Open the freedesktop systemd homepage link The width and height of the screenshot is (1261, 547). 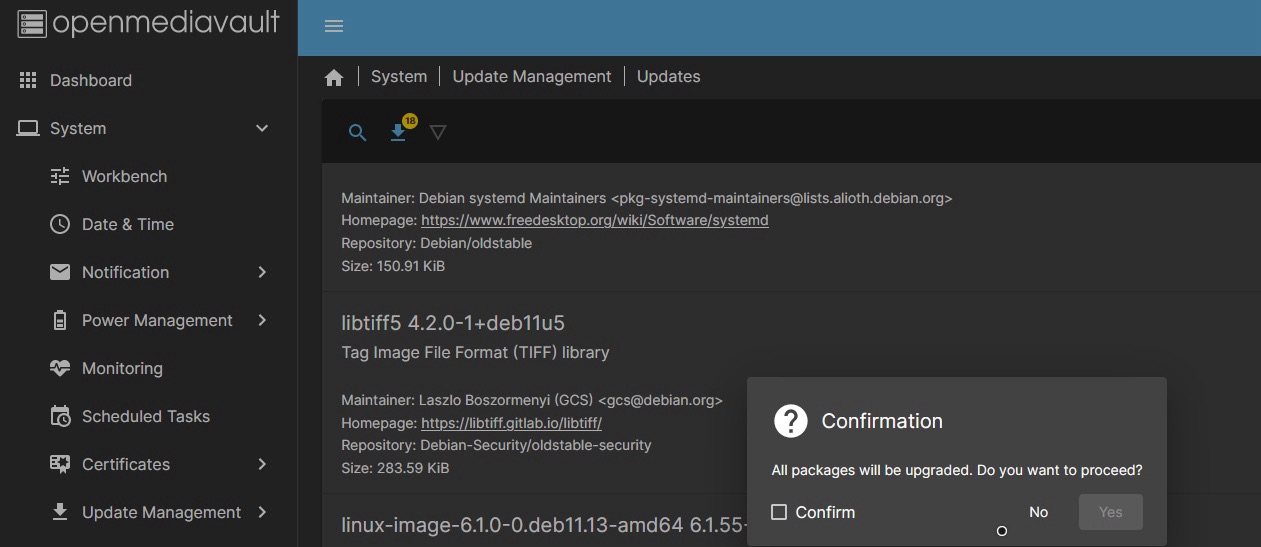coord(594,220)
